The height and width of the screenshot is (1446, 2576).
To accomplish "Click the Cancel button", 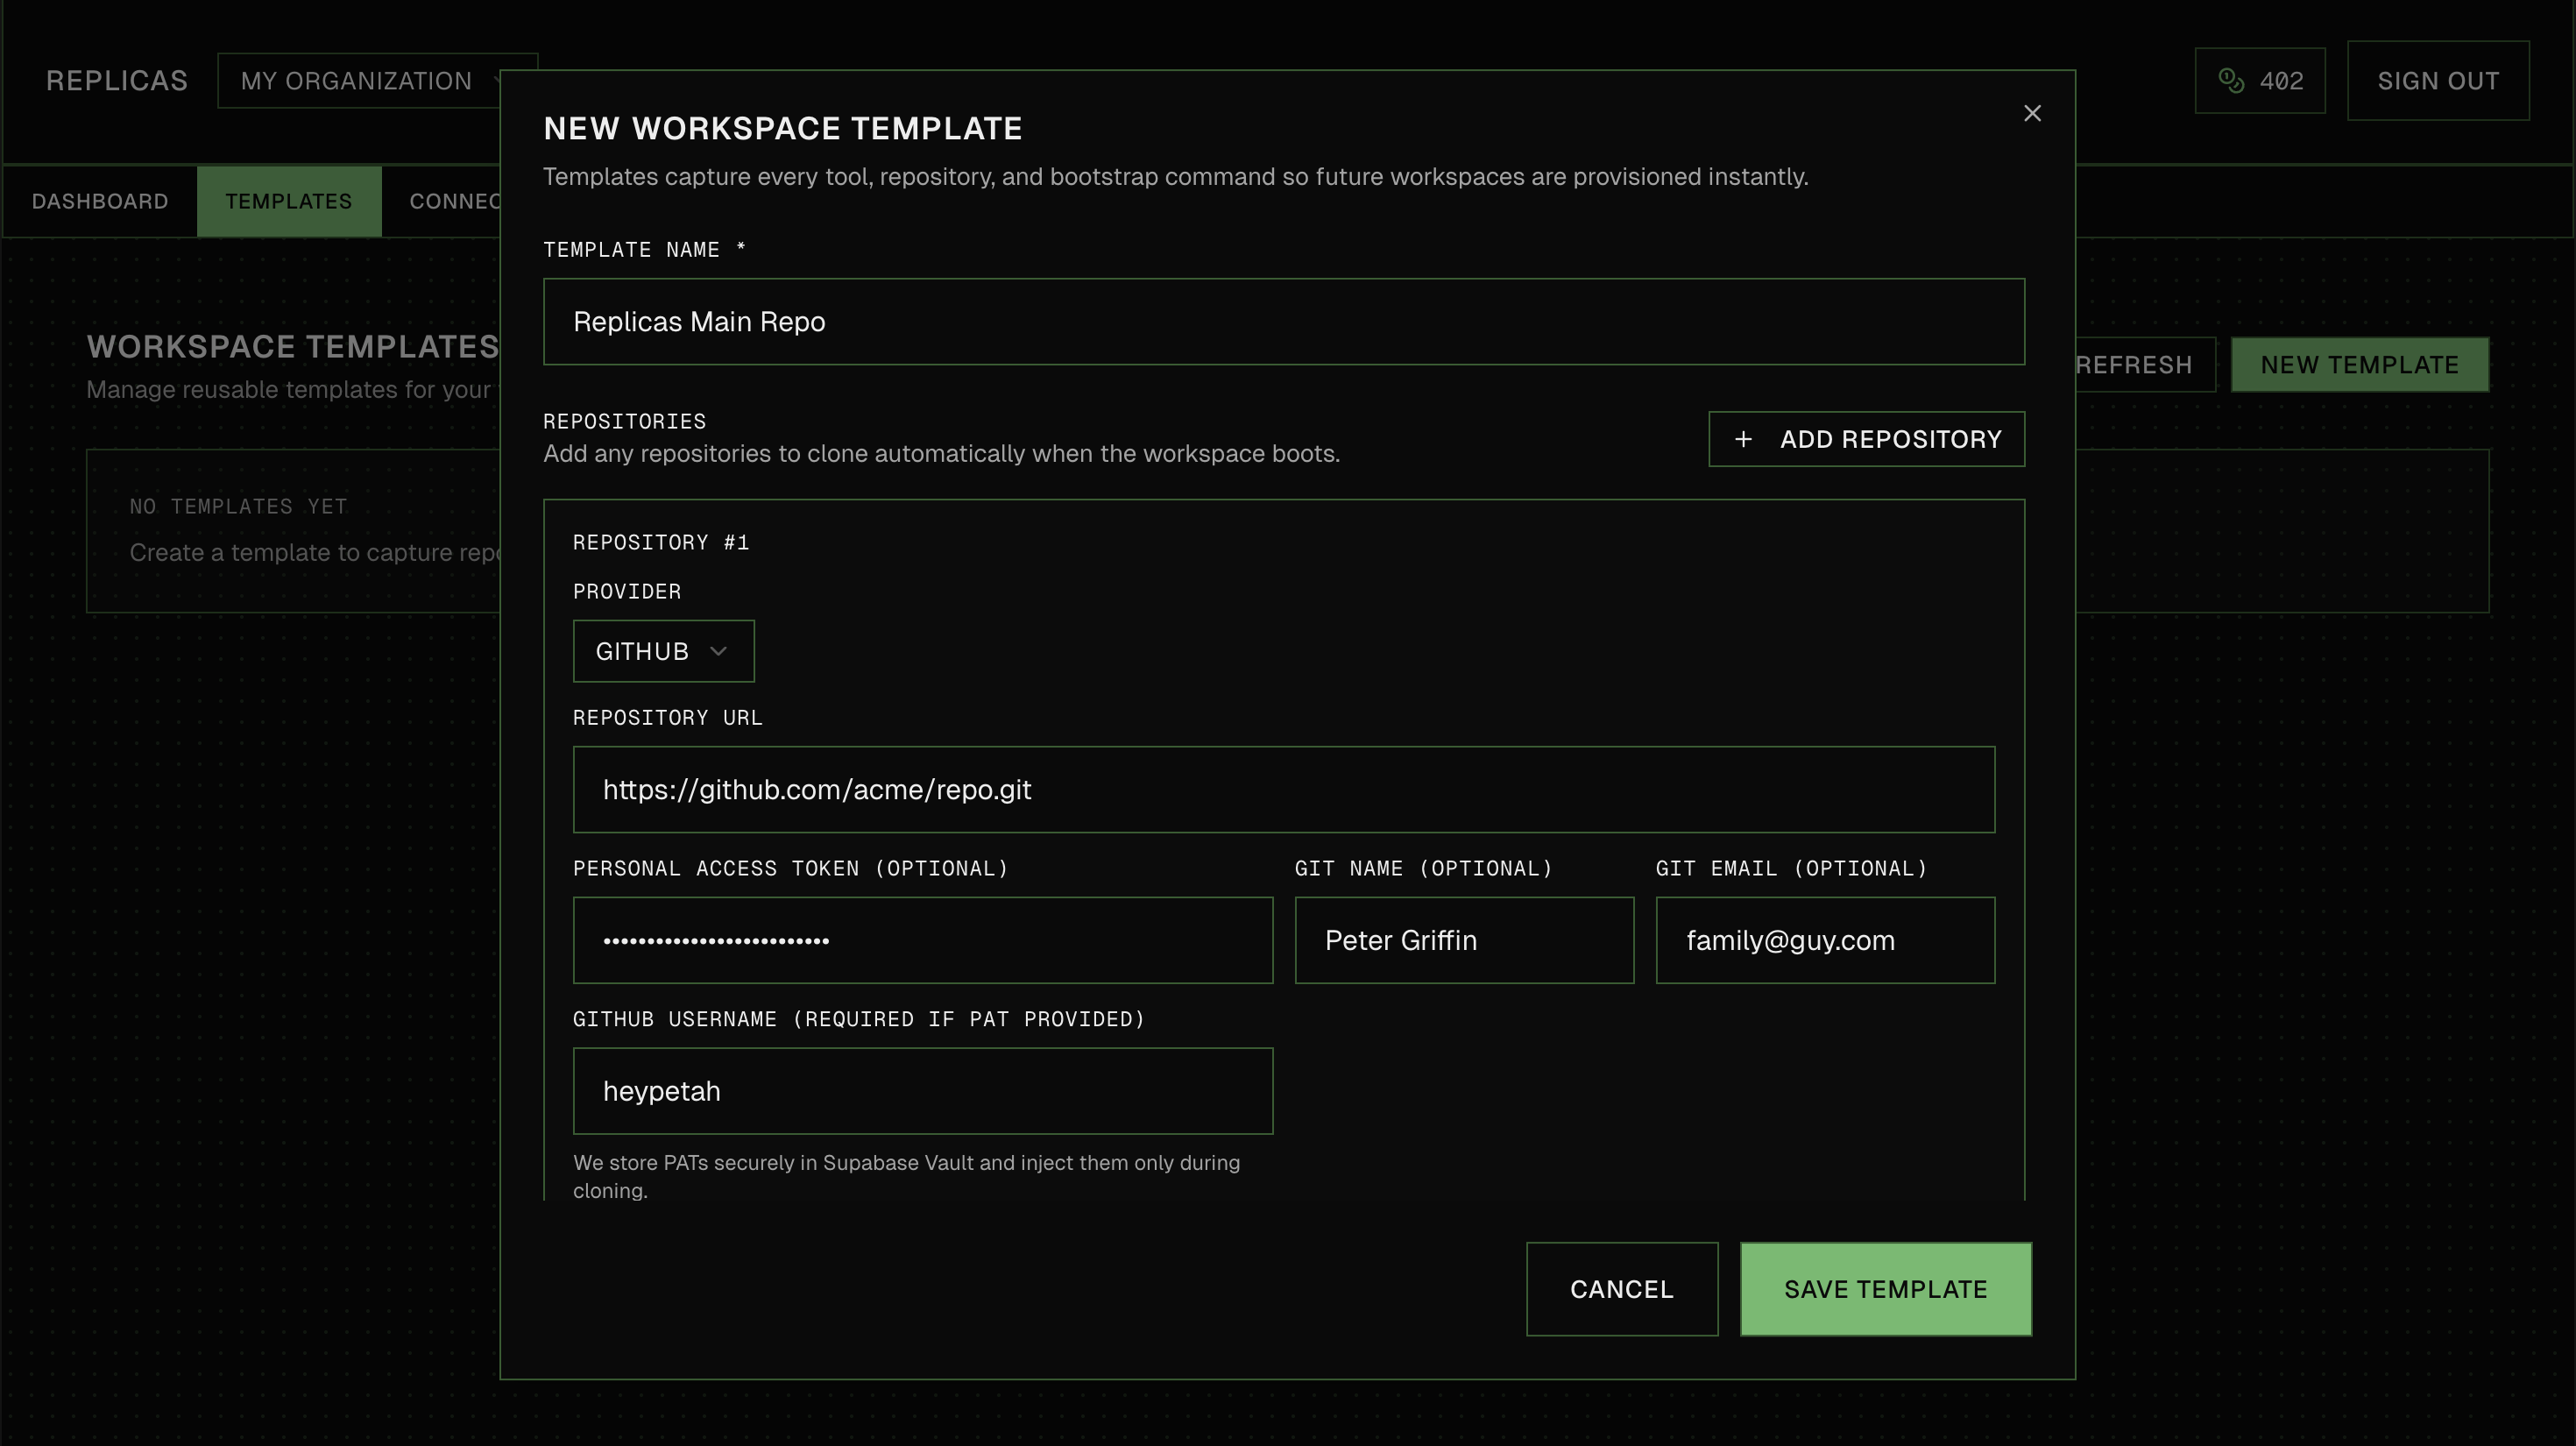I will [1621, 1289].
